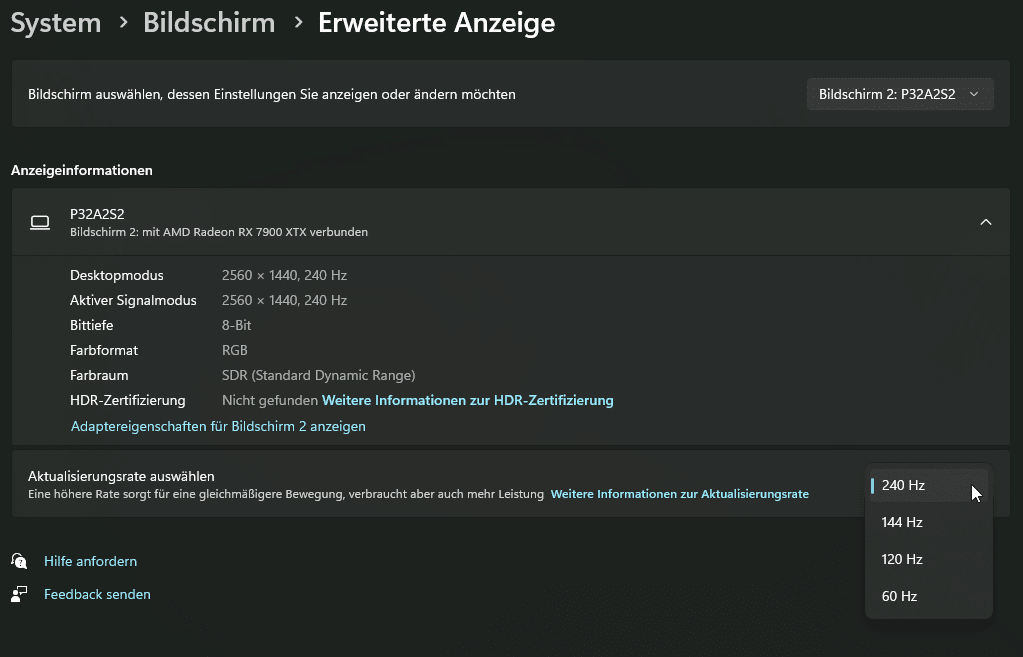Click breadcrumb chevron between System and Bildschirm
The width and height of the screenshot is (1023, 657).
point(123,22)
